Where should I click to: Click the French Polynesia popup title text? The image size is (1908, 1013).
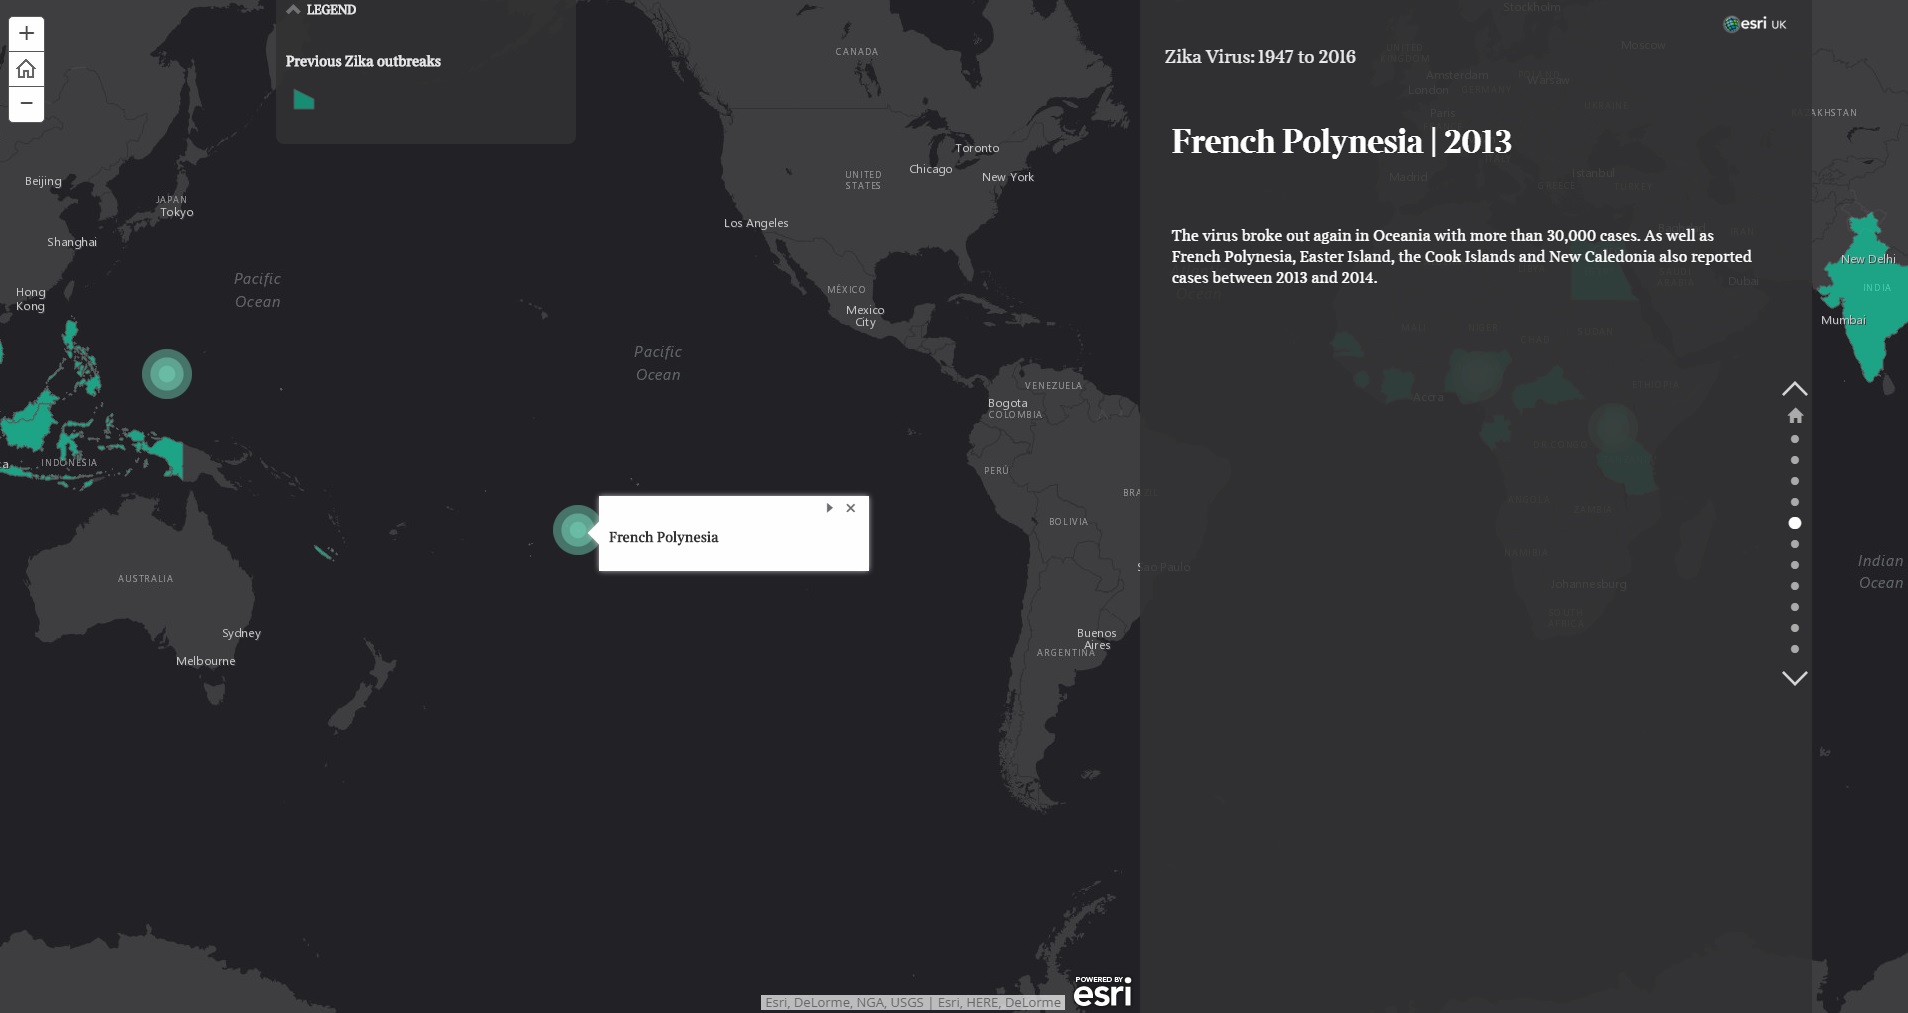(663, 537)
